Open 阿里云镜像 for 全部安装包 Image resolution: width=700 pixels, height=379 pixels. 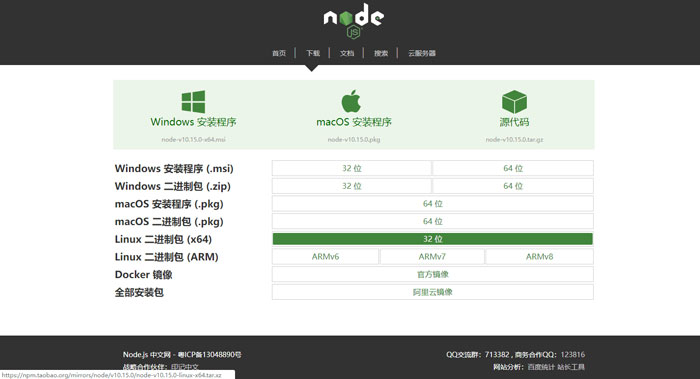433,292
